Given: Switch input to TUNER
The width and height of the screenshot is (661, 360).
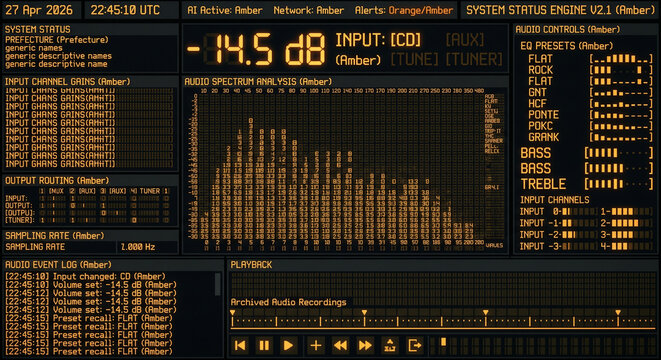Looking at the screenshot, I should pos(474,59).
